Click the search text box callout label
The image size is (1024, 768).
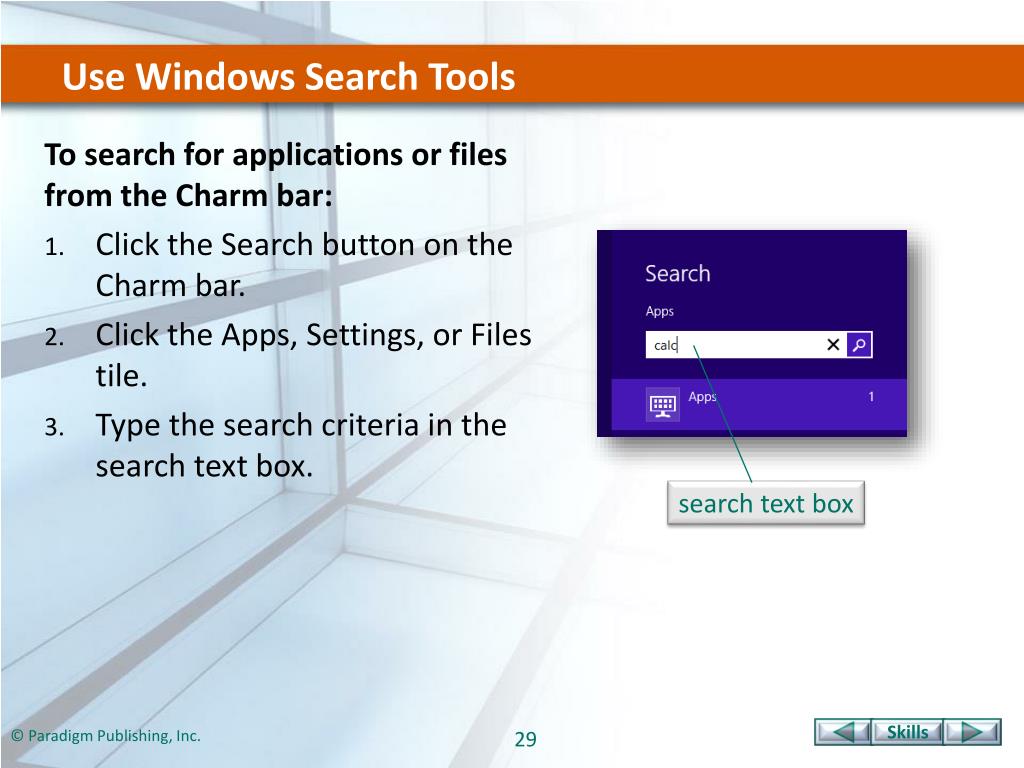click(765, 504)
